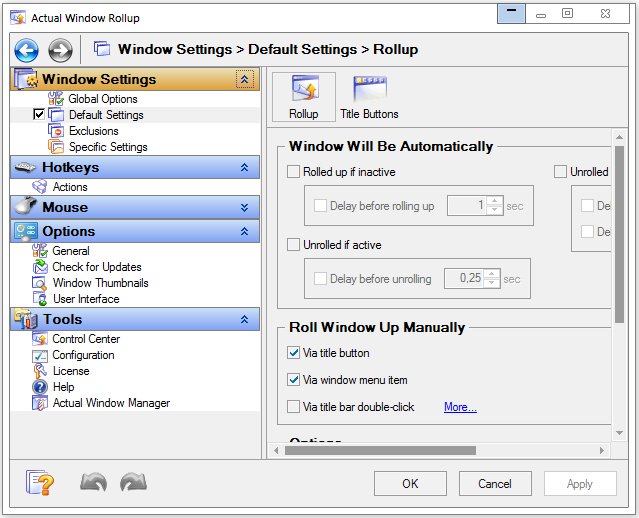Click the Exclusions icon
639x518 pixels.
pos(56,131)
